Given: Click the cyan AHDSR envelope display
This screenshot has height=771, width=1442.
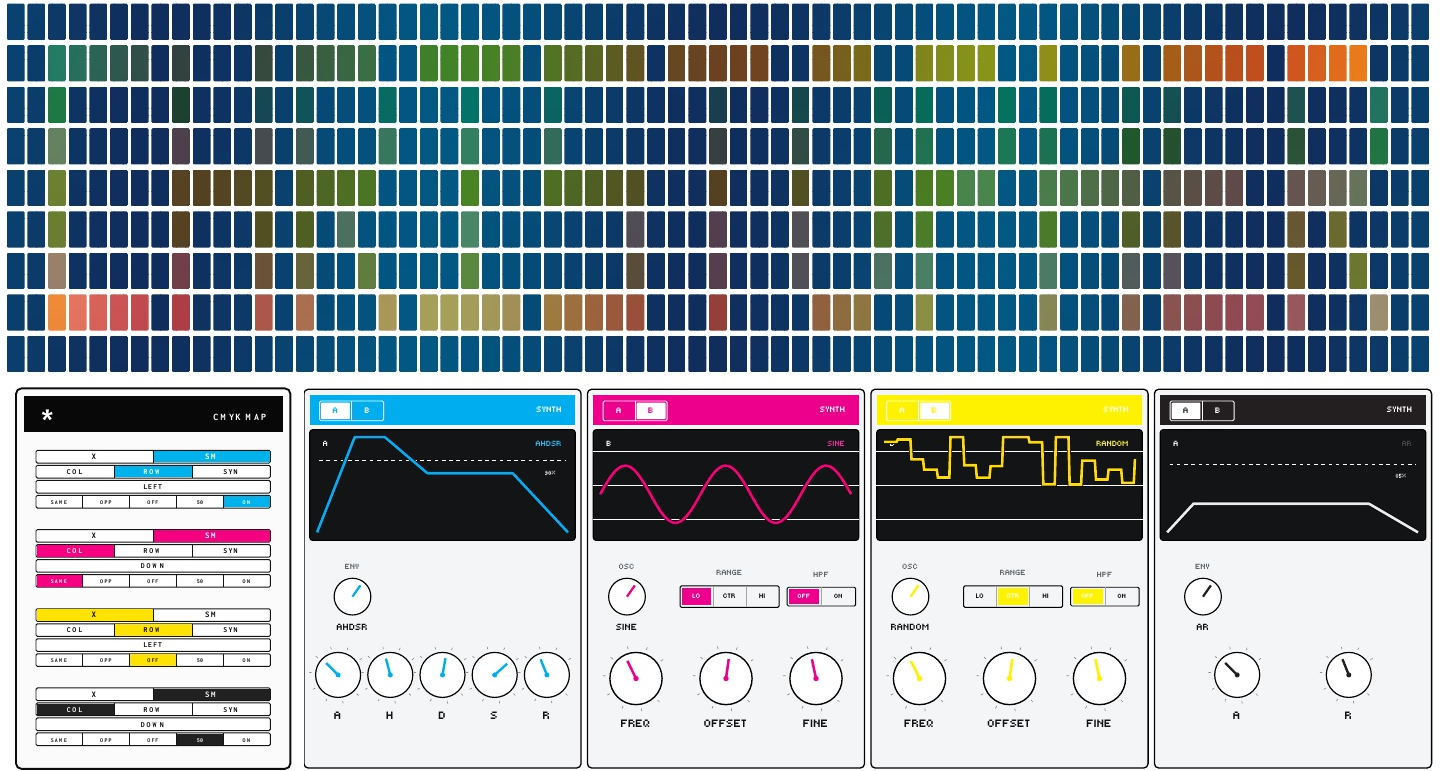Looking at the screenshot, I should [442, 485].
